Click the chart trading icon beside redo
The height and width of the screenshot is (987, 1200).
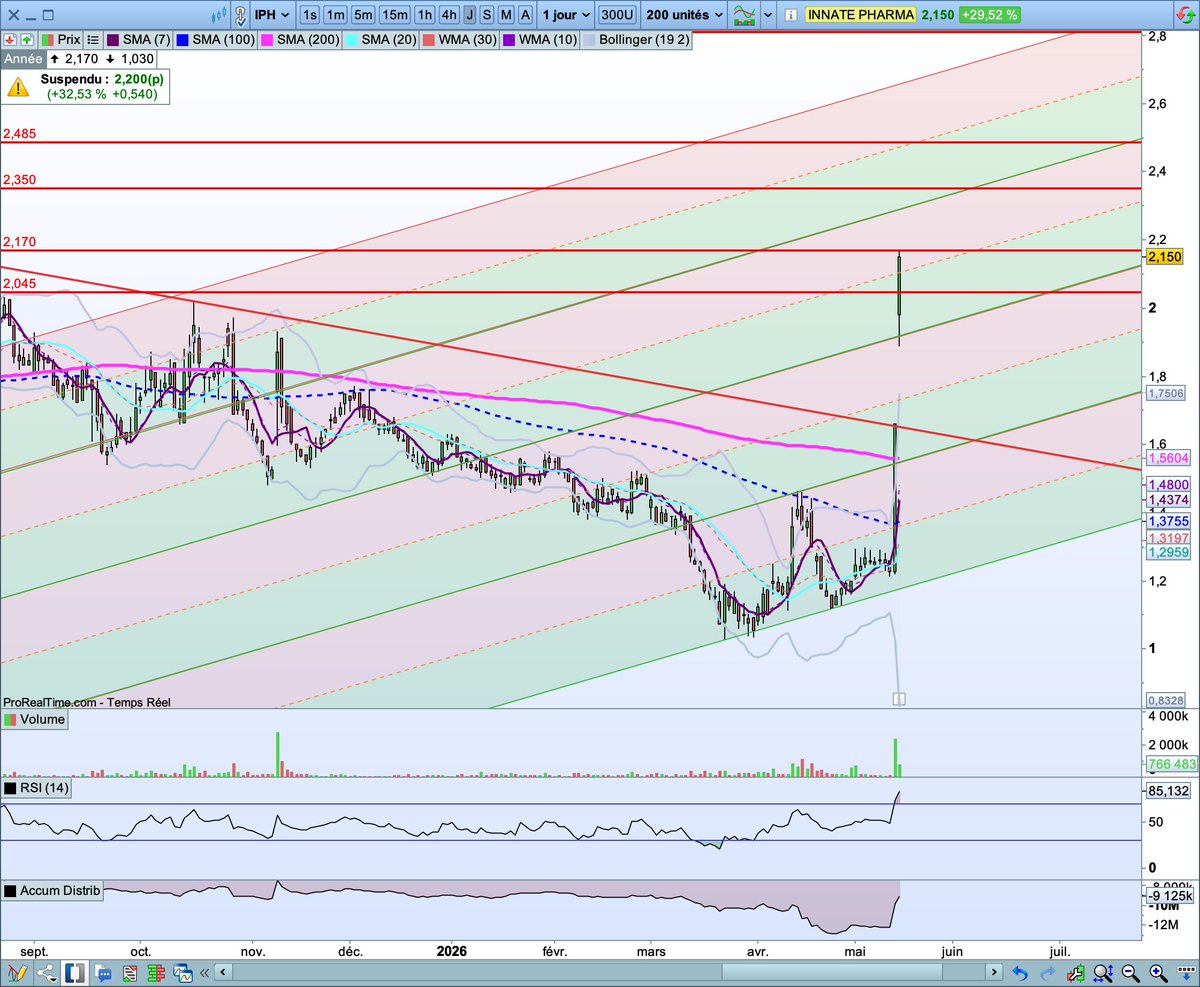pos(1076,973)
